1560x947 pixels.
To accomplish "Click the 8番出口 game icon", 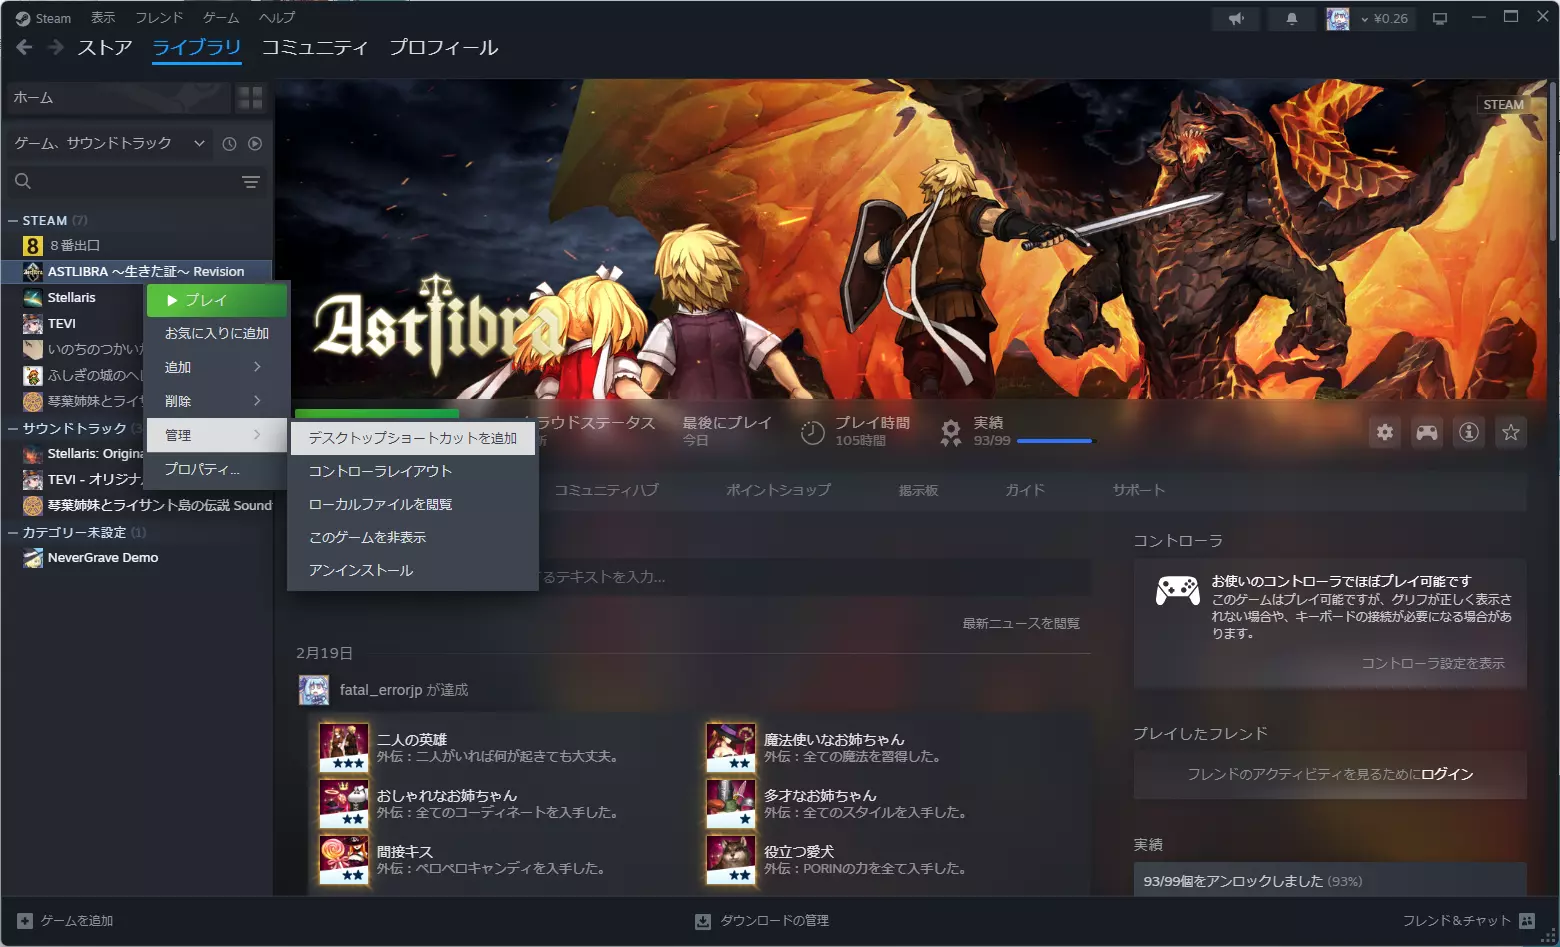I will pos(33,246).
